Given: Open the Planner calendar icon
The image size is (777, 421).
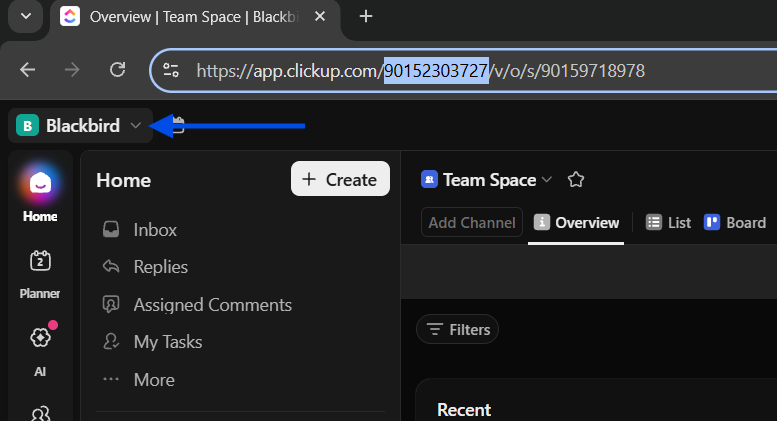Looking at the screenshot, I should tap(40, 261).
